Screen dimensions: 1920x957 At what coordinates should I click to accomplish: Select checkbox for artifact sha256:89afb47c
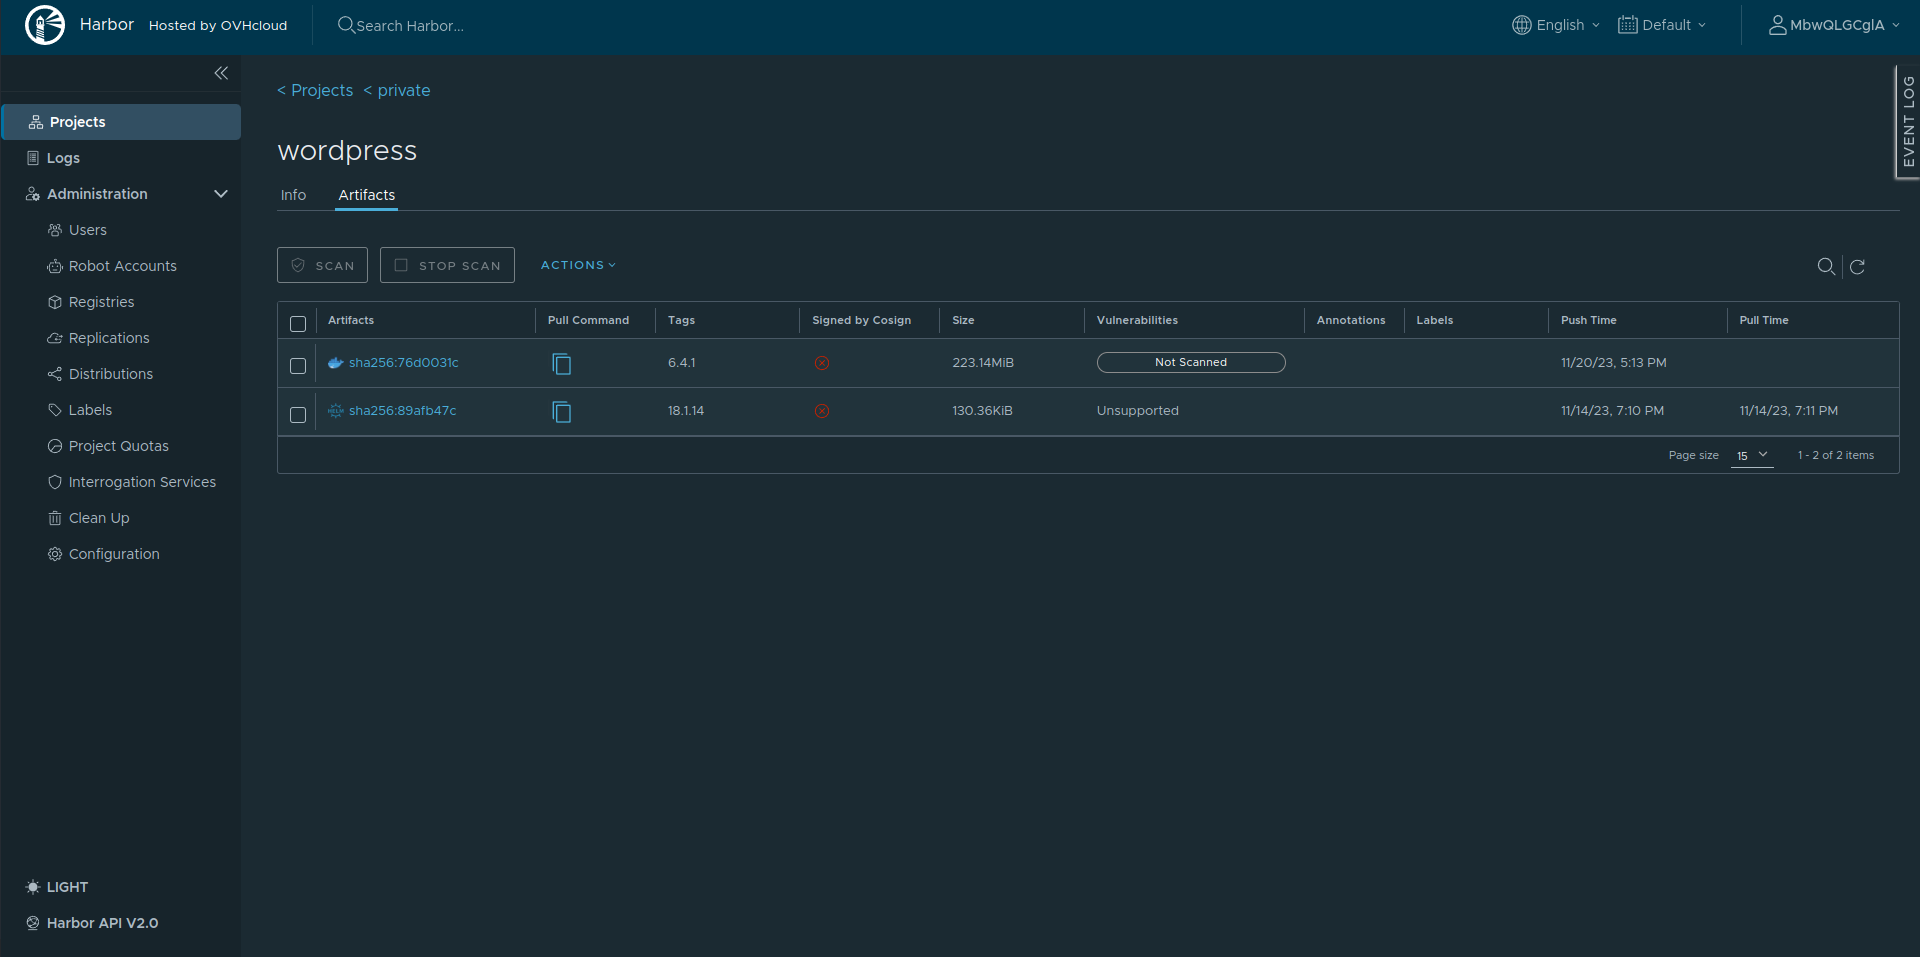[x=297, y=414]
